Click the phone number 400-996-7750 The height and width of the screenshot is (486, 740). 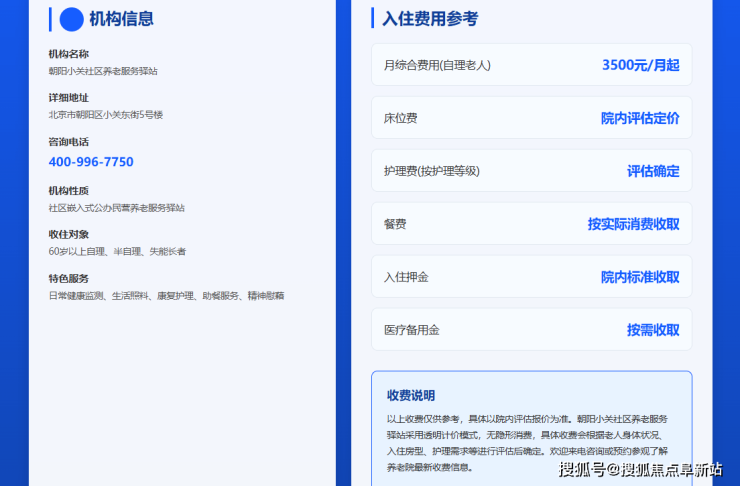tap(91, 162)
